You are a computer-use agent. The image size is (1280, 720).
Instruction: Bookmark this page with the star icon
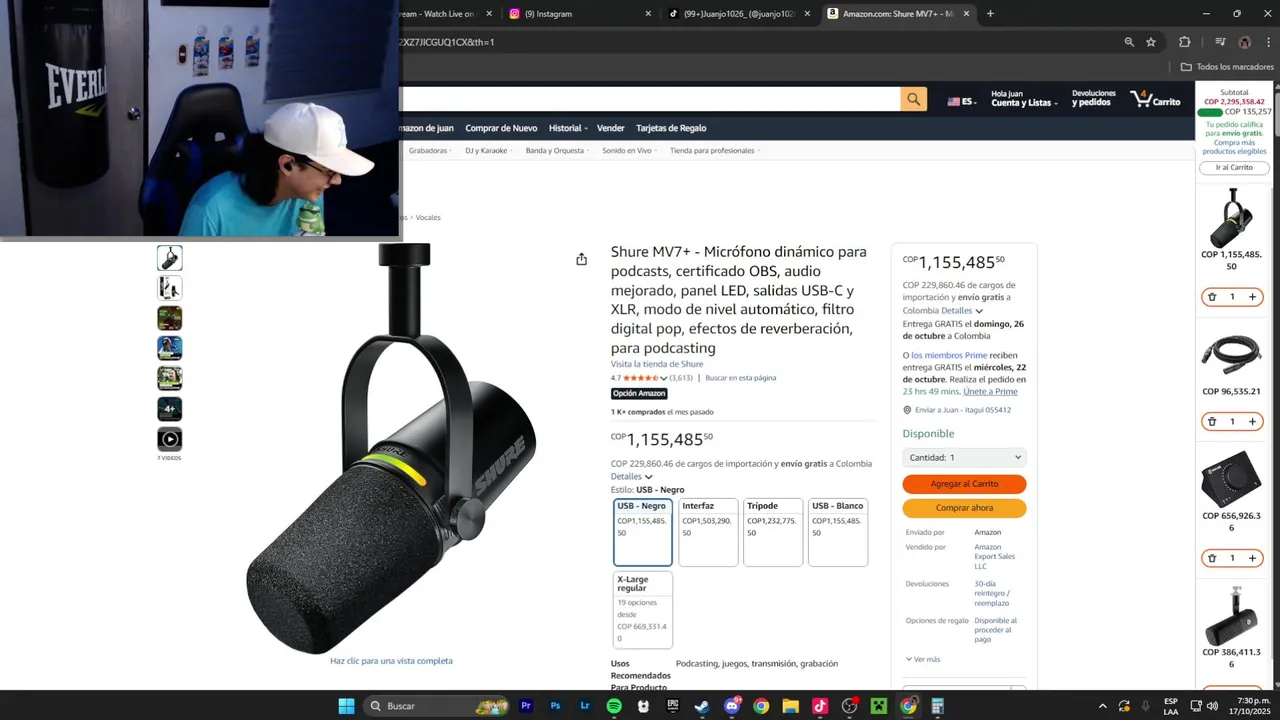pyautogui.click(x=1151, y=42)
